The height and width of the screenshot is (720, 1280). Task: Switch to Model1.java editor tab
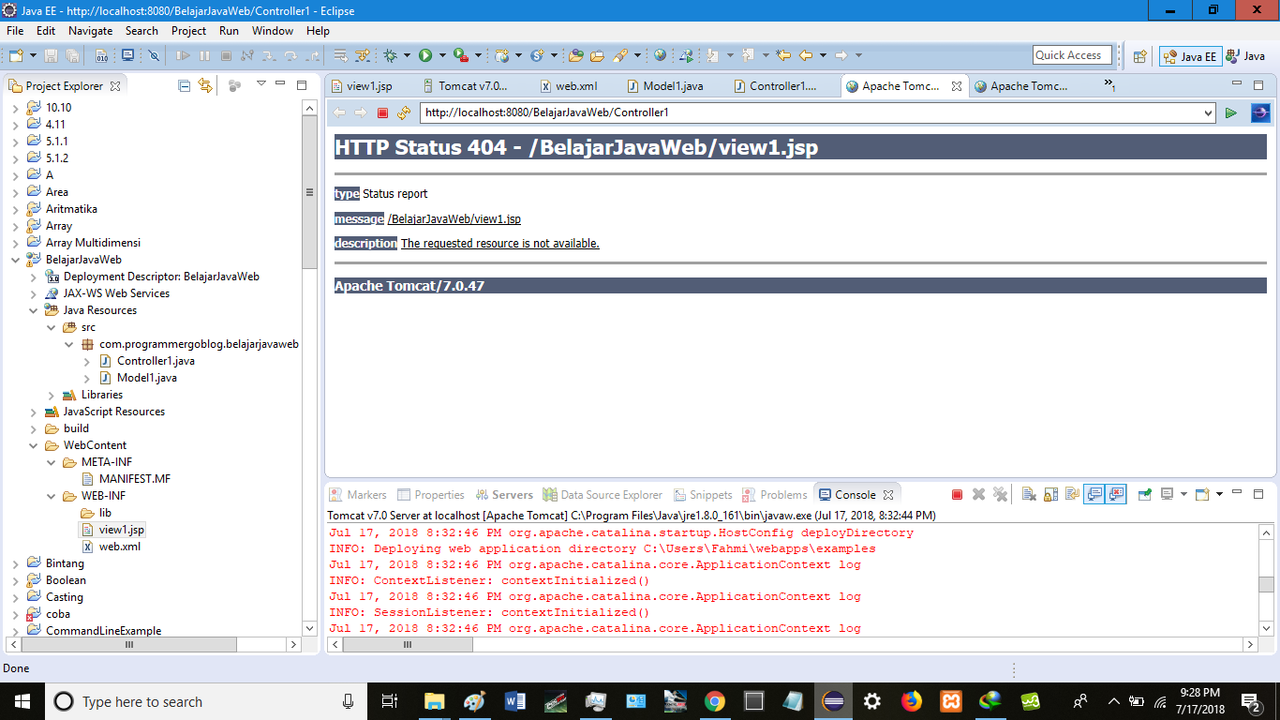tap(666, 86)
